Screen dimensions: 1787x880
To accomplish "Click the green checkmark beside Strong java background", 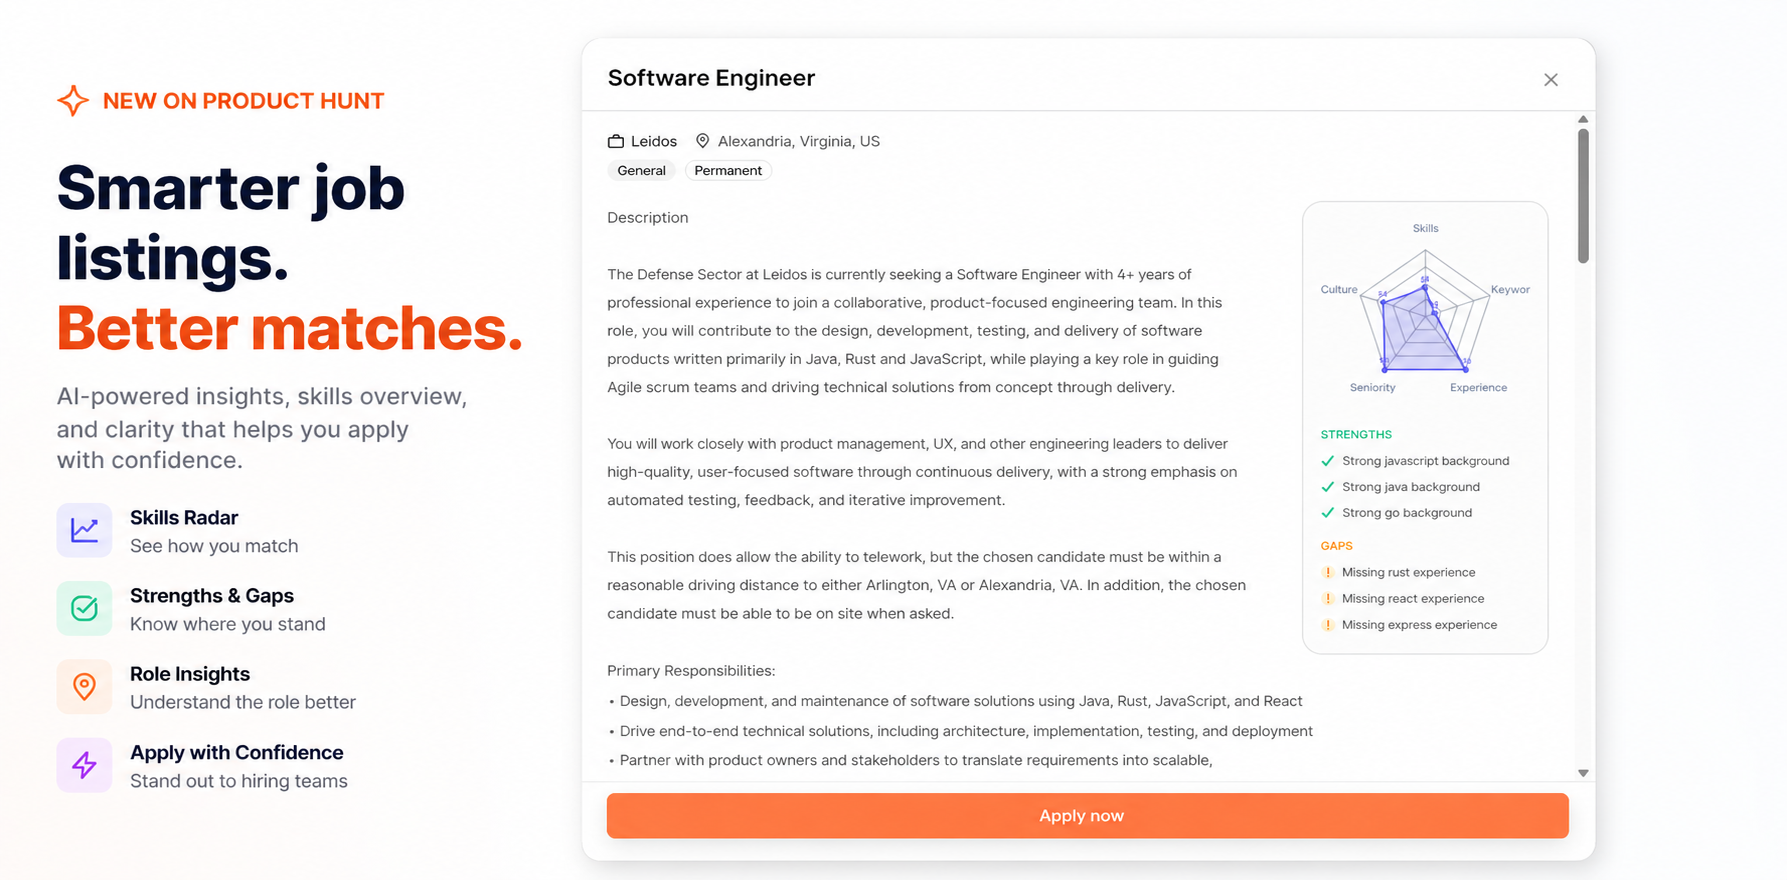I will [1328, 486].
